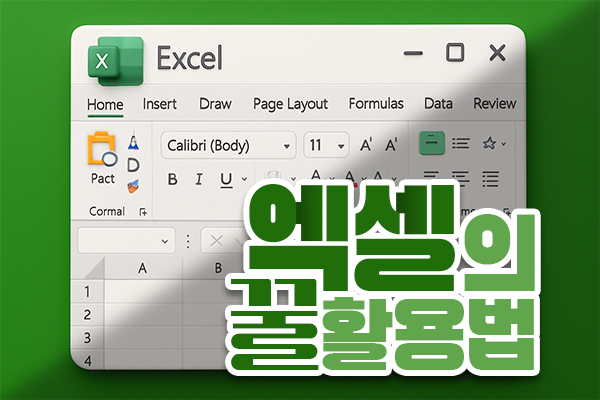Viewport: 600px width, 400px height.
Task: Maximize the Excel window
Action: pos(455,52)
